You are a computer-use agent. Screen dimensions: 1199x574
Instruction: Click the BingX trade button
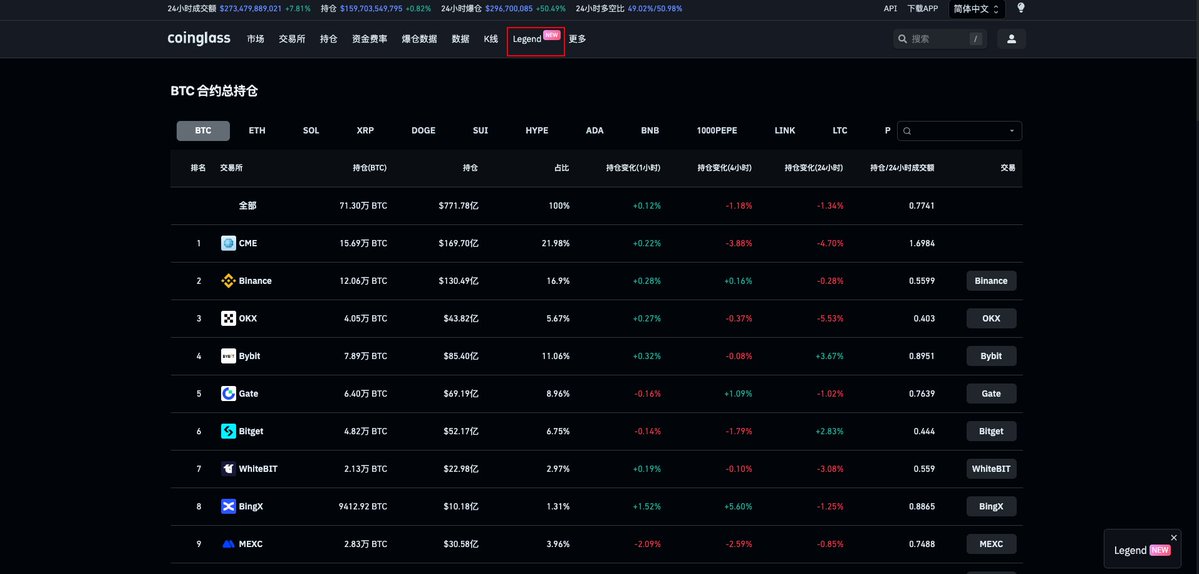pos(991,506)
